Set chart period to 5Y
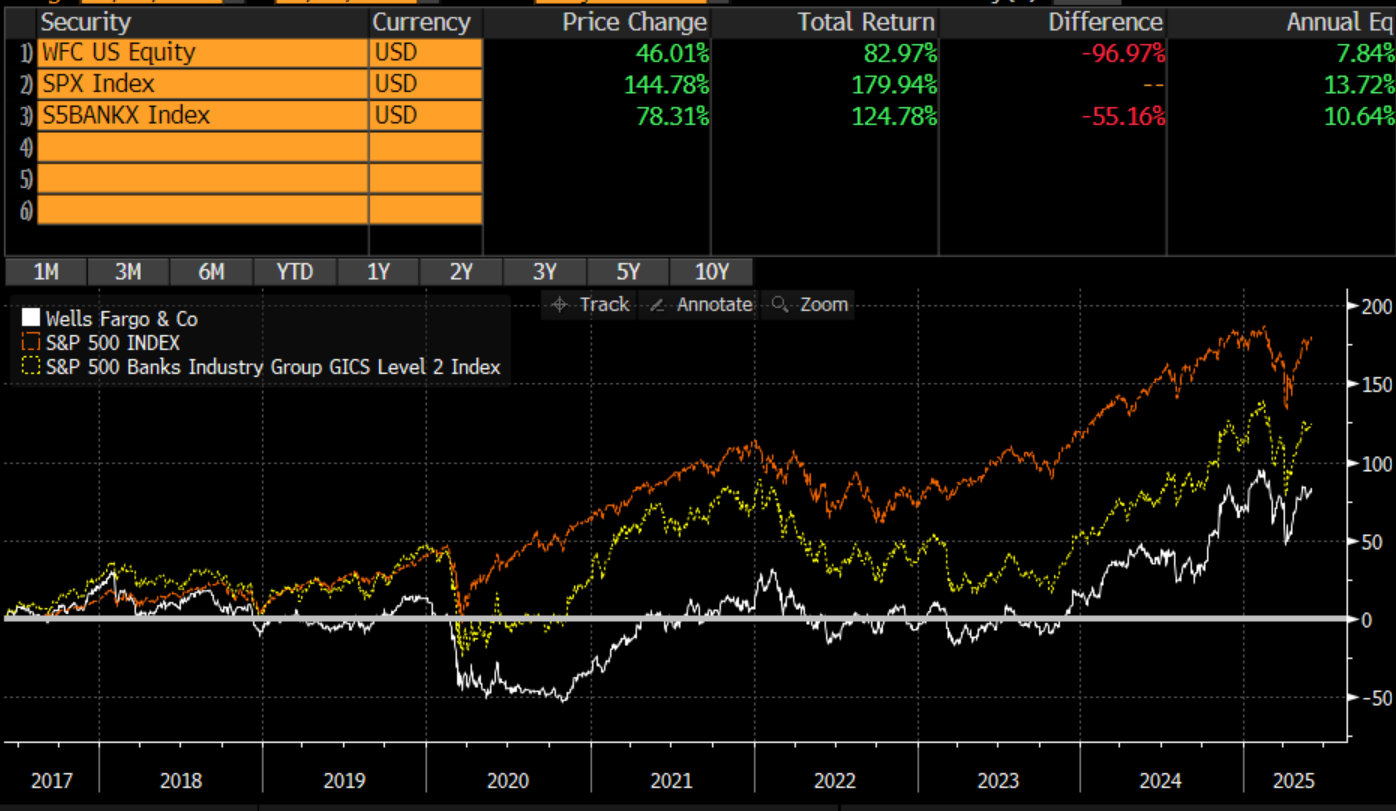This screenshot has width=1396, height=811. pyautogui.click(x=627, y=272)
